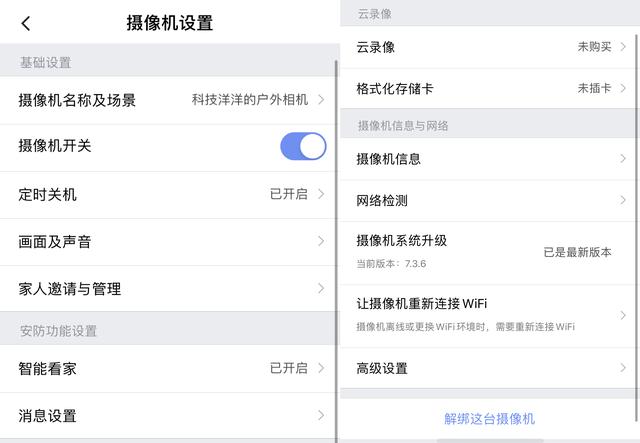
Task: Go back using the top-left arrow
Action: 26,23
